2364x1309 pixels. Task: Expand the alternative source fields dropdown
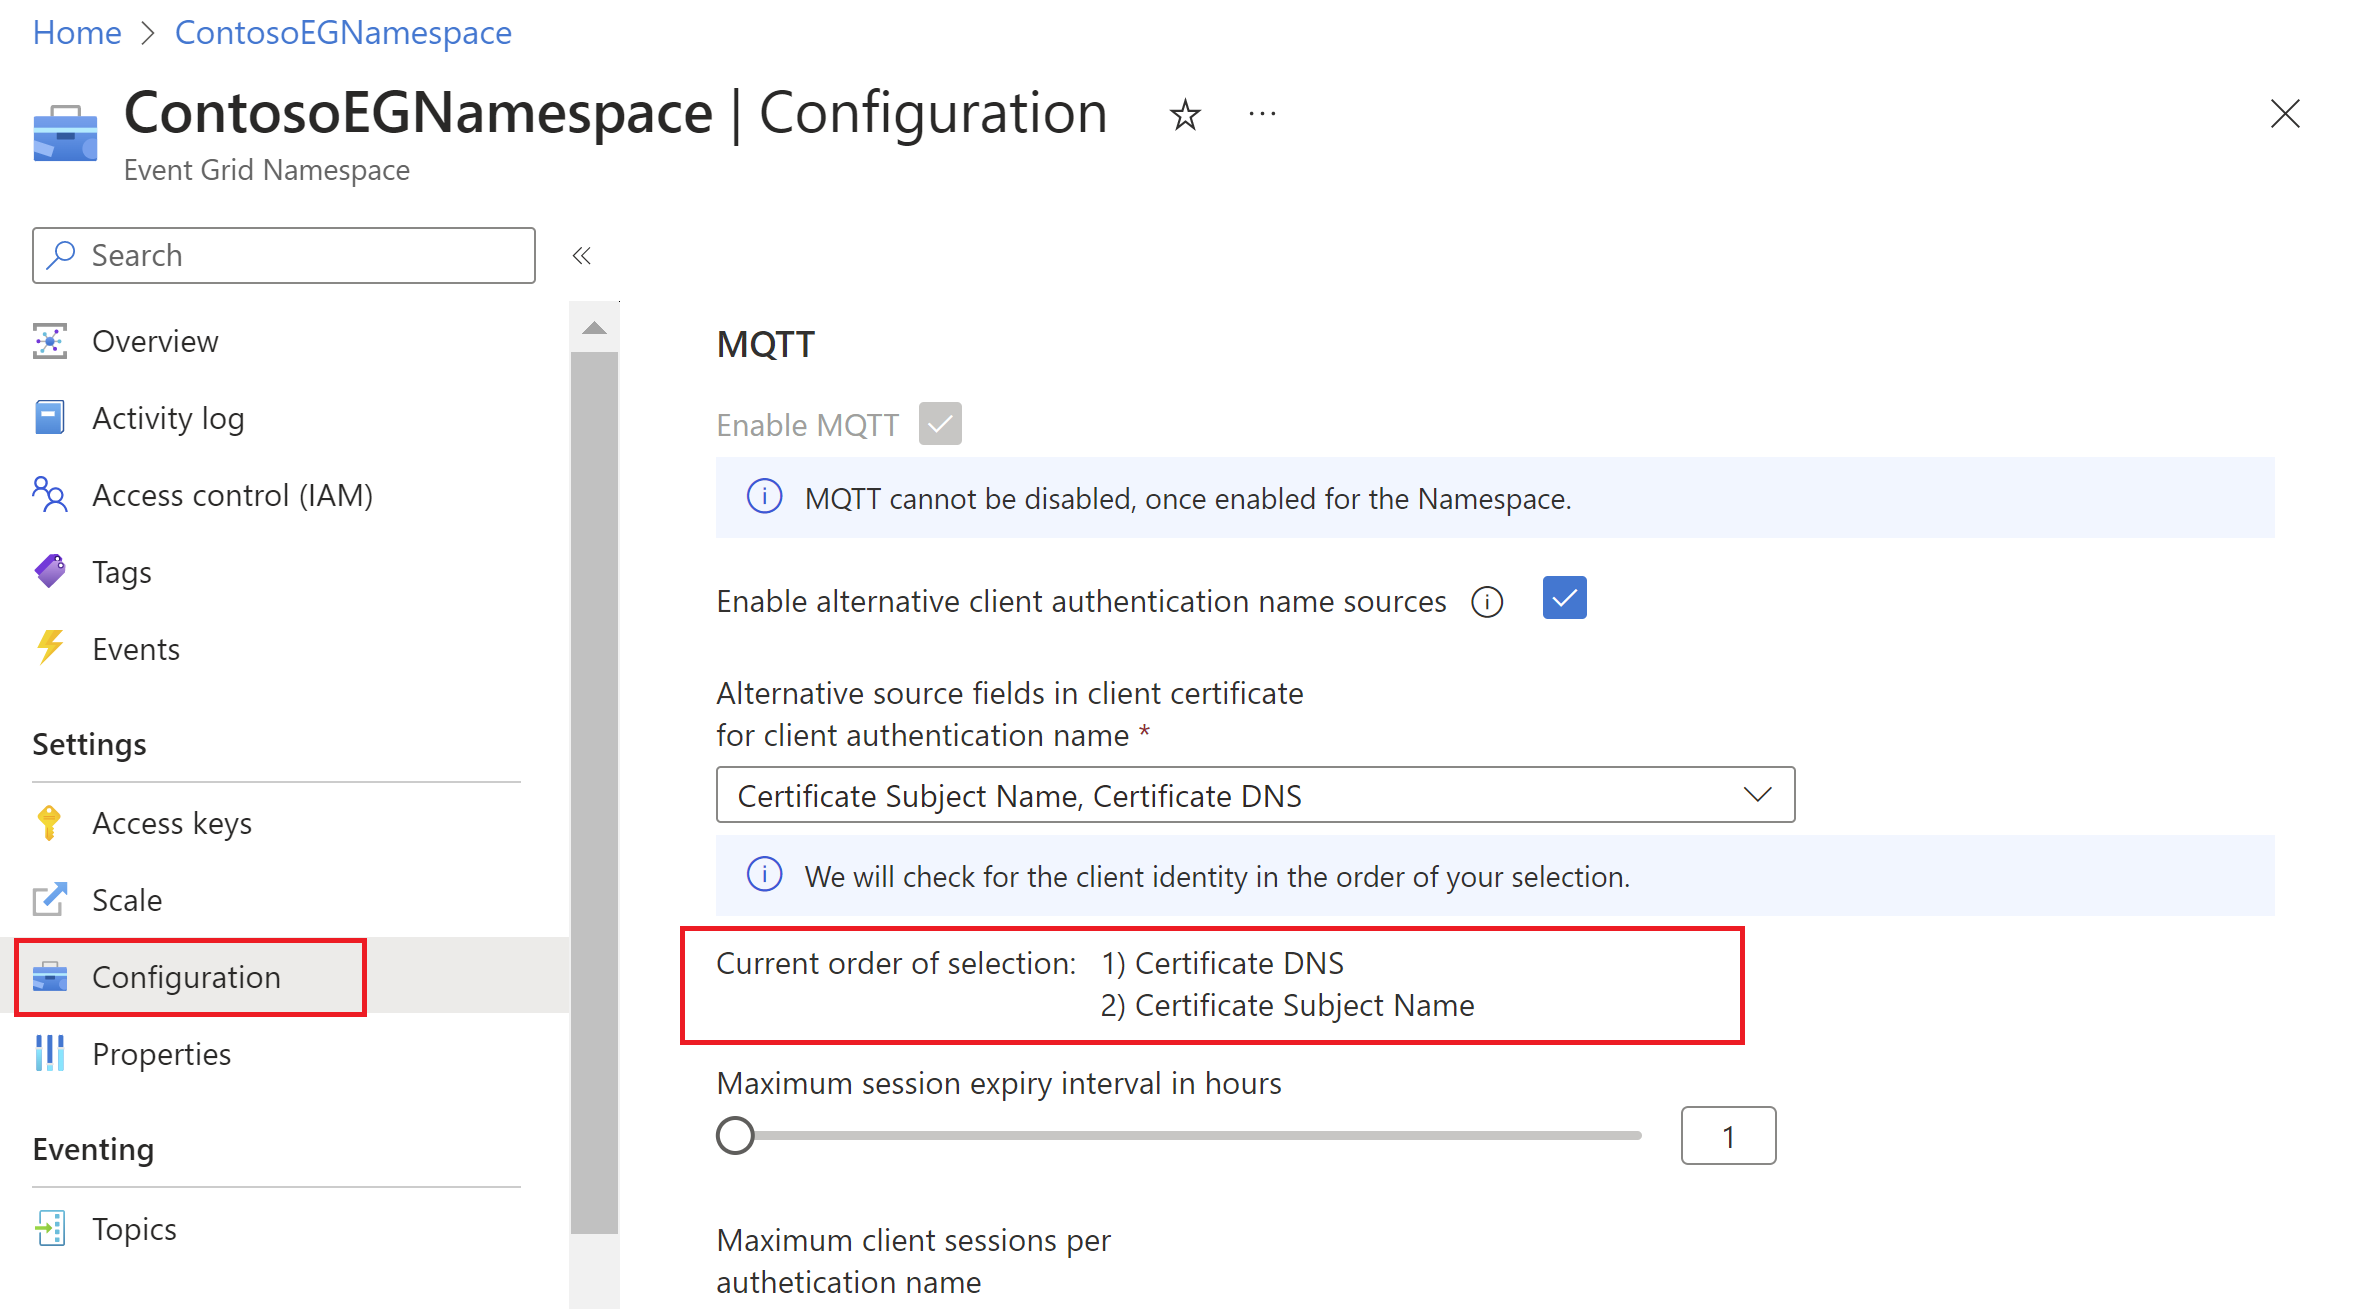coord(1760,795)
